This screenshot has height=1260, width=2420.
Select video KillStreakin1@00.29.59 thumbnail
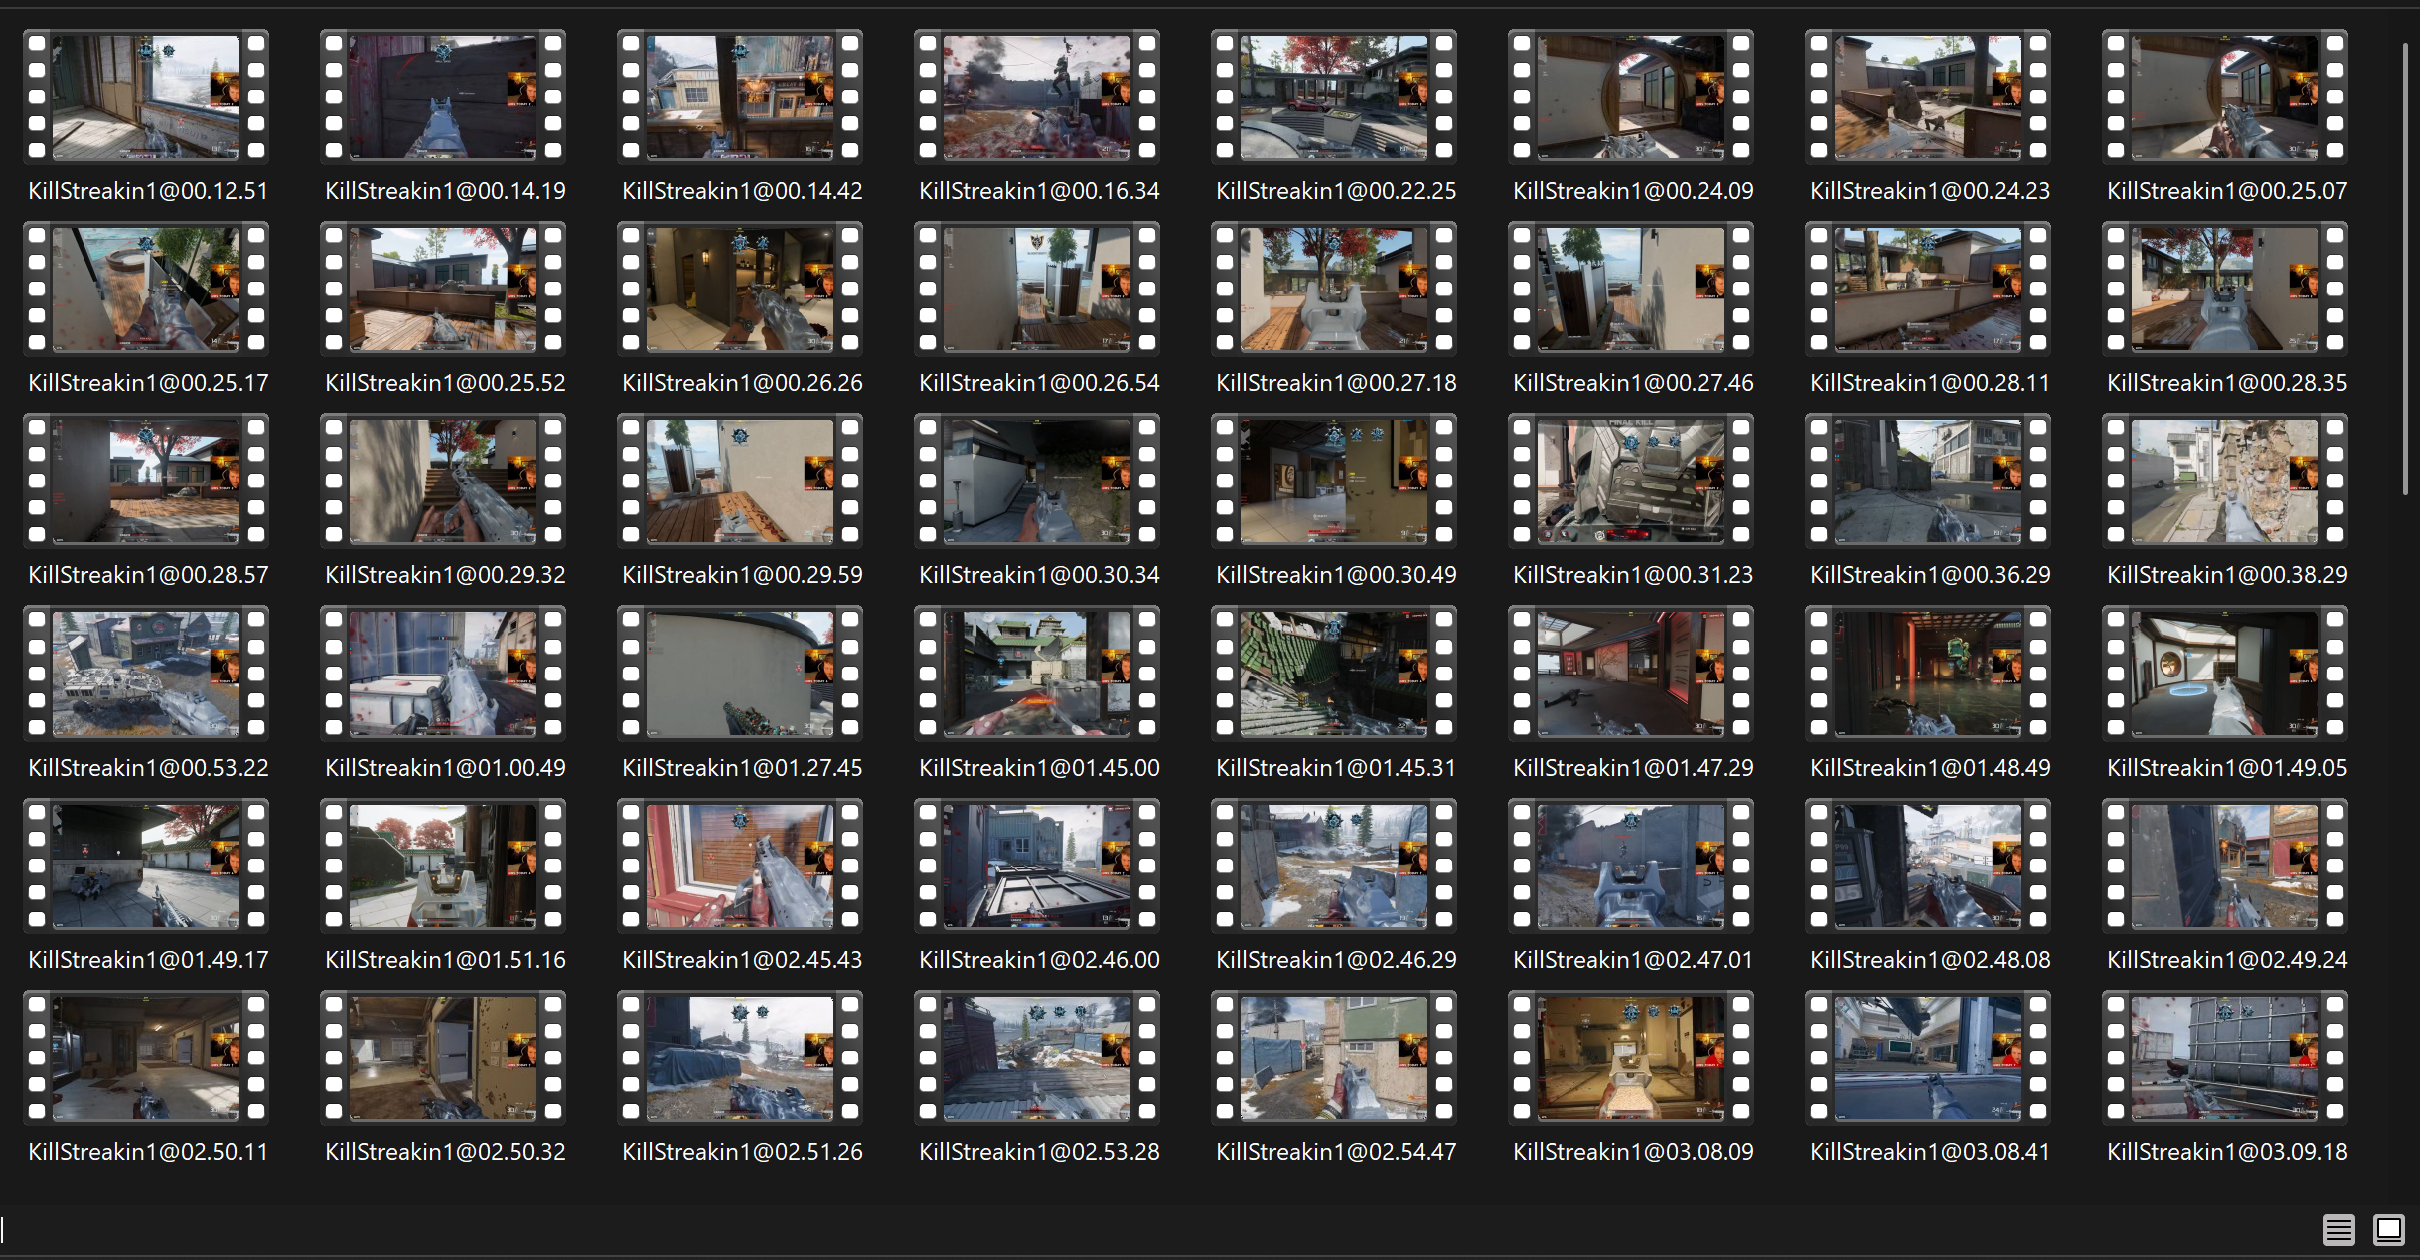click(740, 481)
